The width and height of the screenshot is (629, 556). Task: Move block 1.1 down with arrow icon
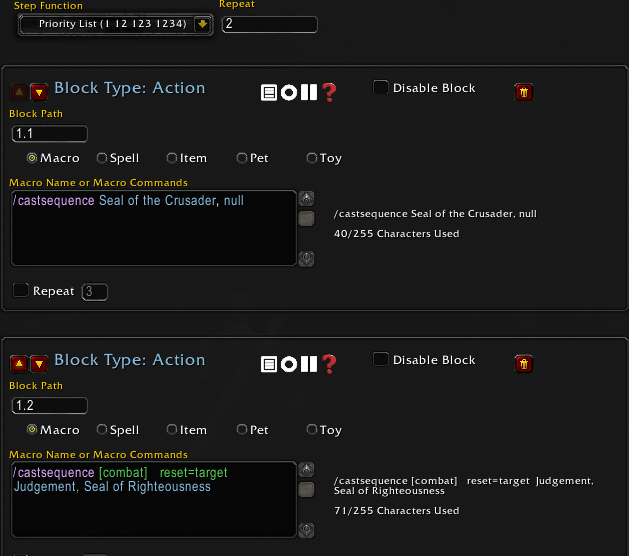click(39, 92)
